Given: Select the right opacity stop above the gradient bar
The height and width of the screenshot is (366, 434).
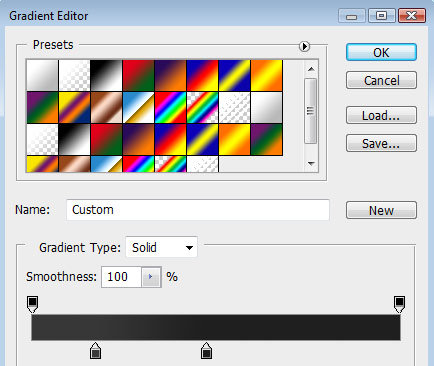Looking at the screenshot, I should (399, 304).
